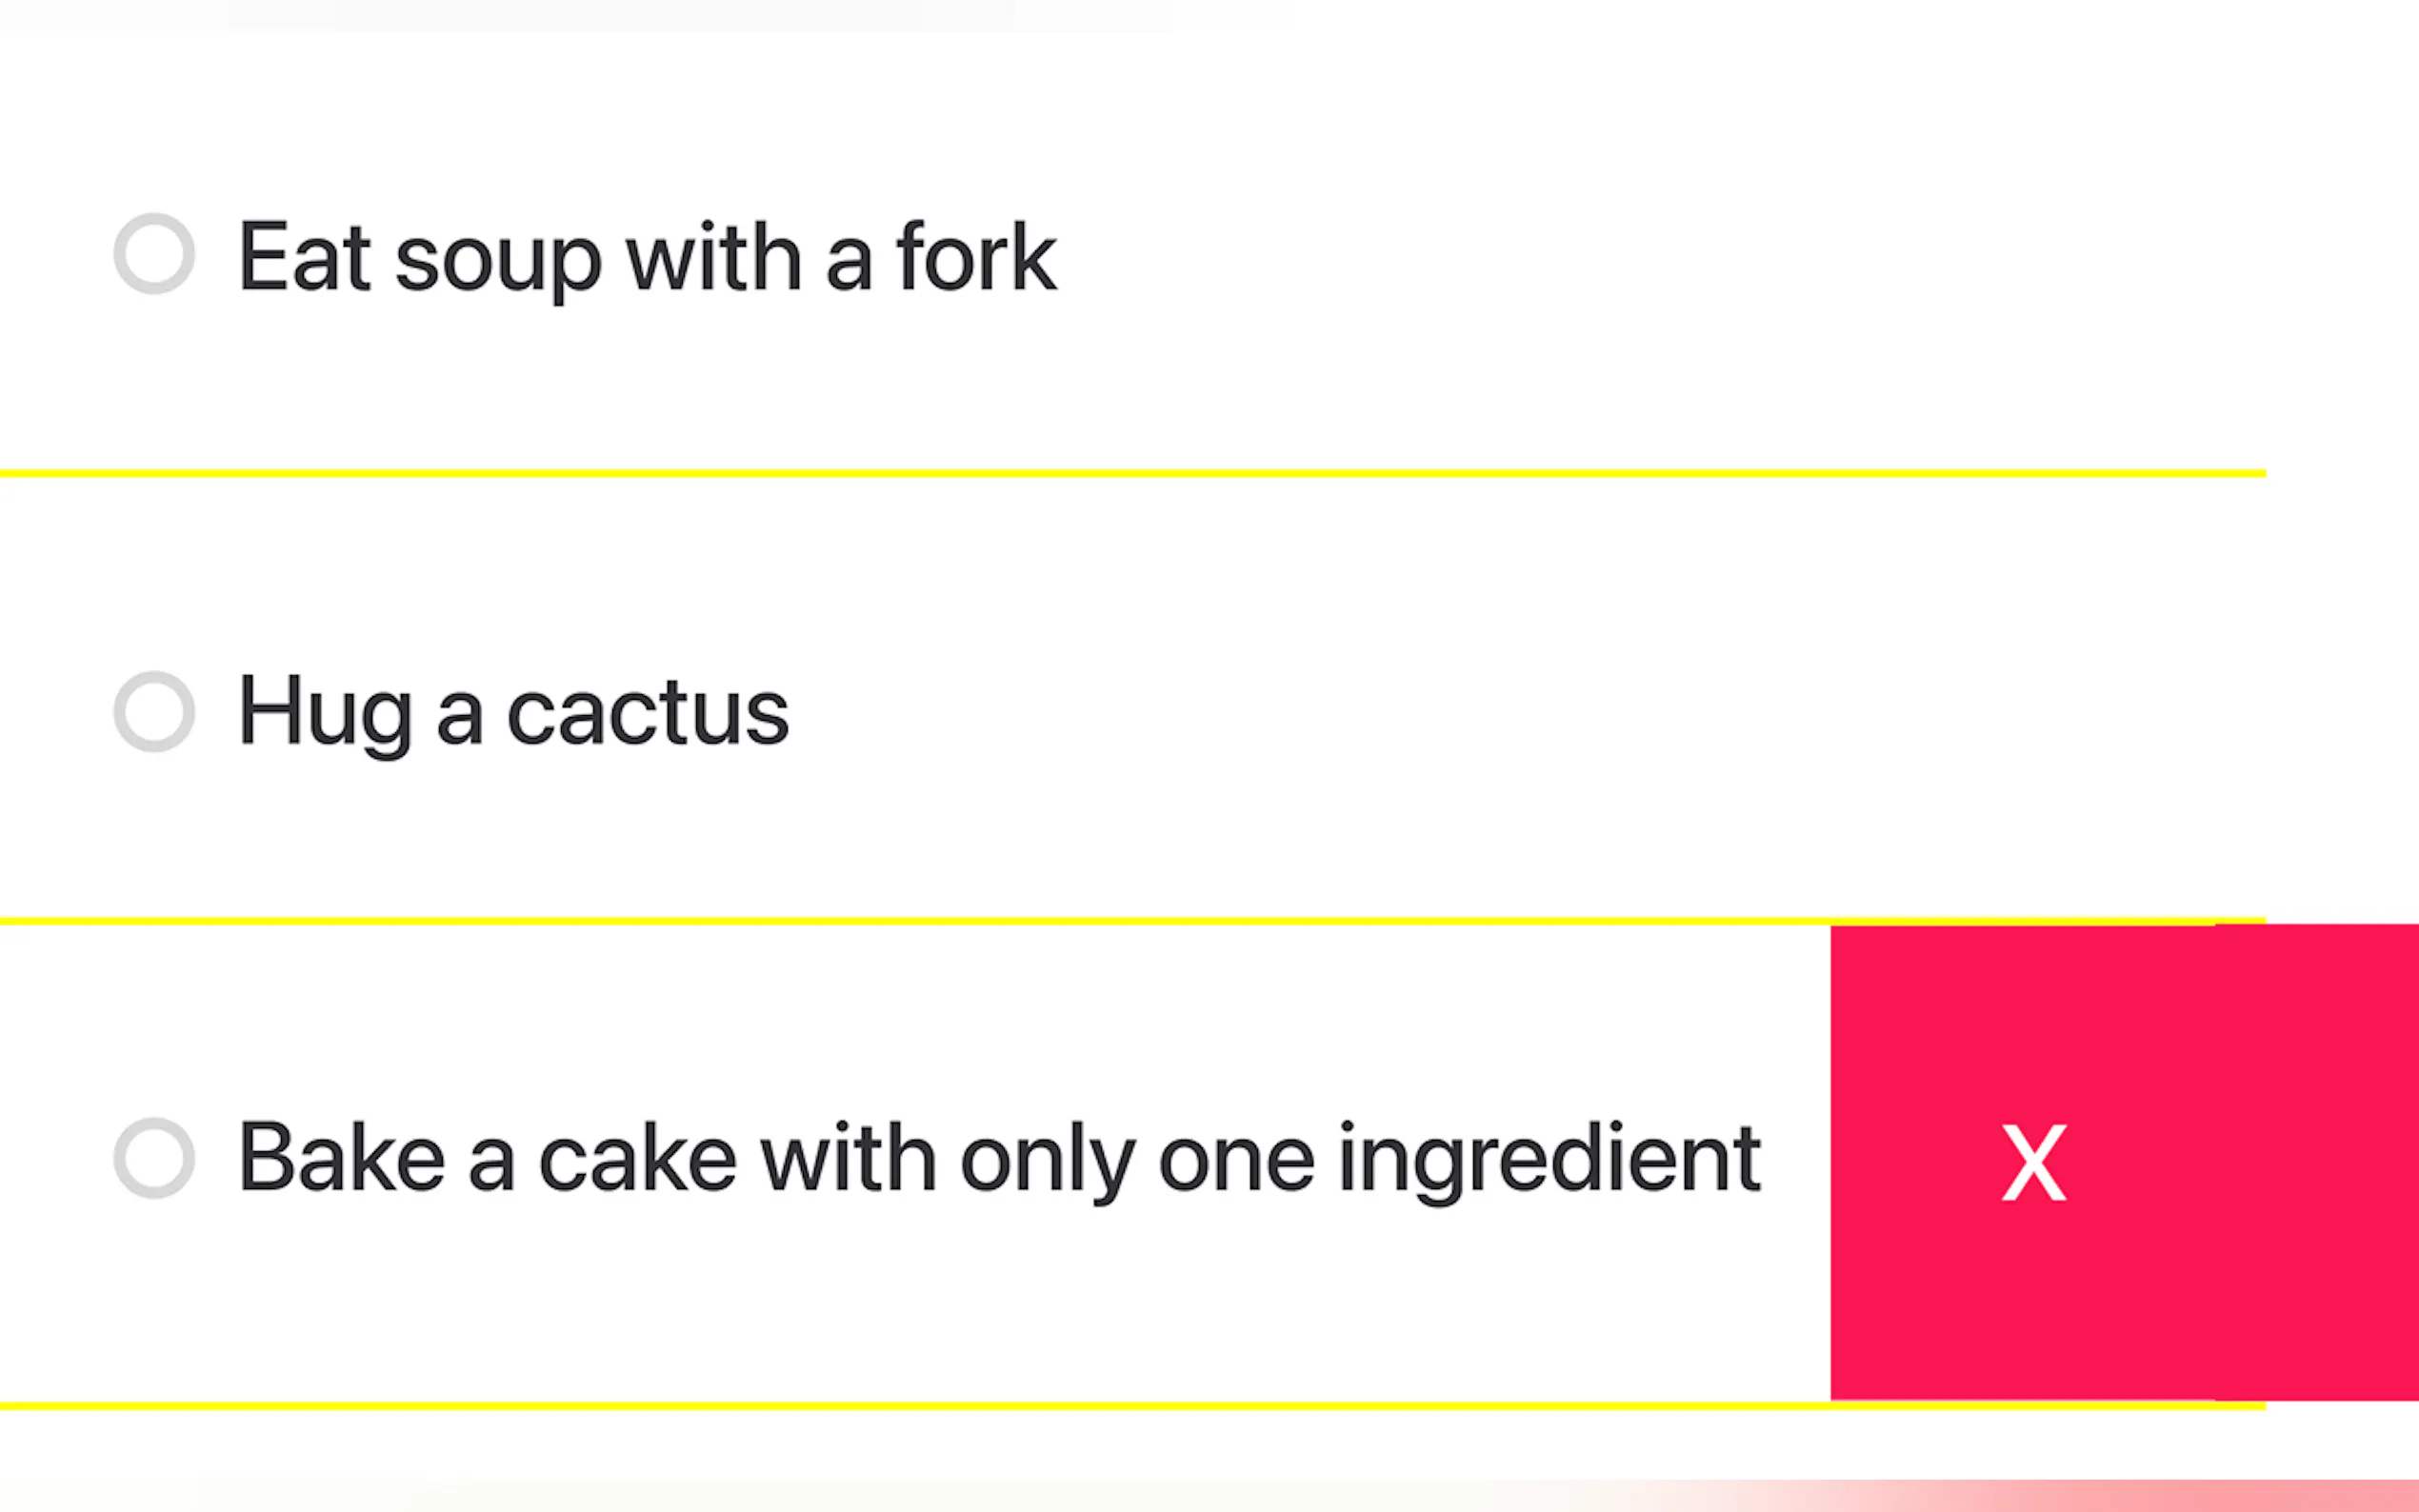Screen dimensions: 2419x1512
Task: Click the word "cake" in third item
Action: (x=637, y=1158)
